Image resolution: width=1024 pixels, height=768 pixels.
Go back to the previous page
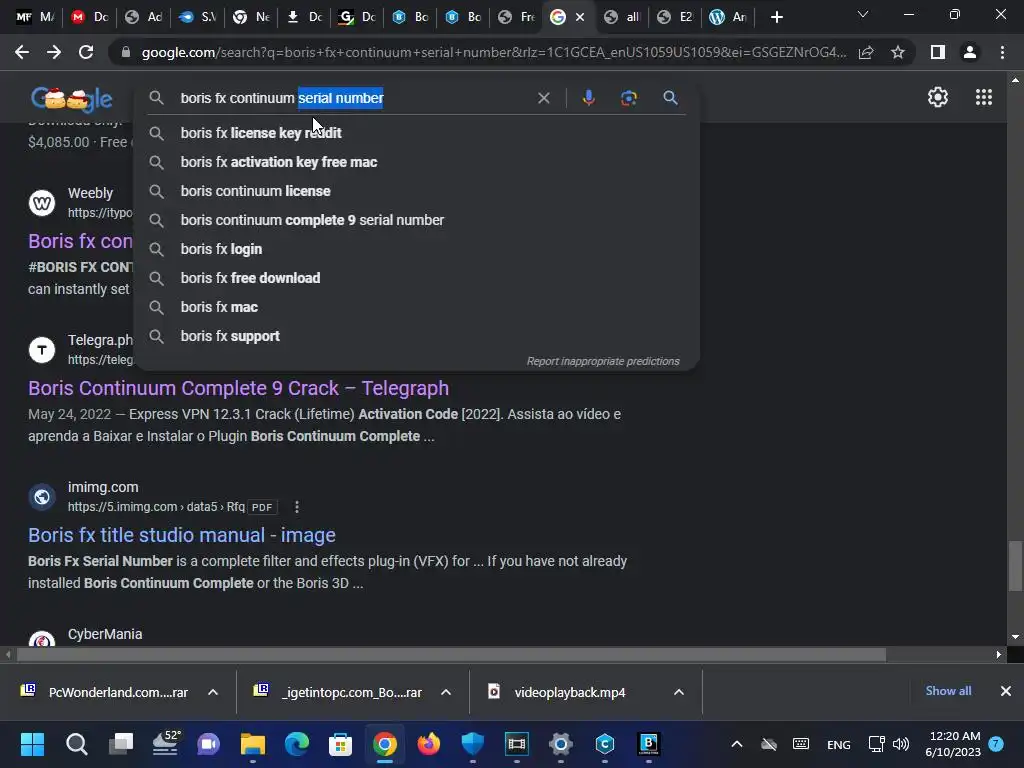(x=22, y=52)
